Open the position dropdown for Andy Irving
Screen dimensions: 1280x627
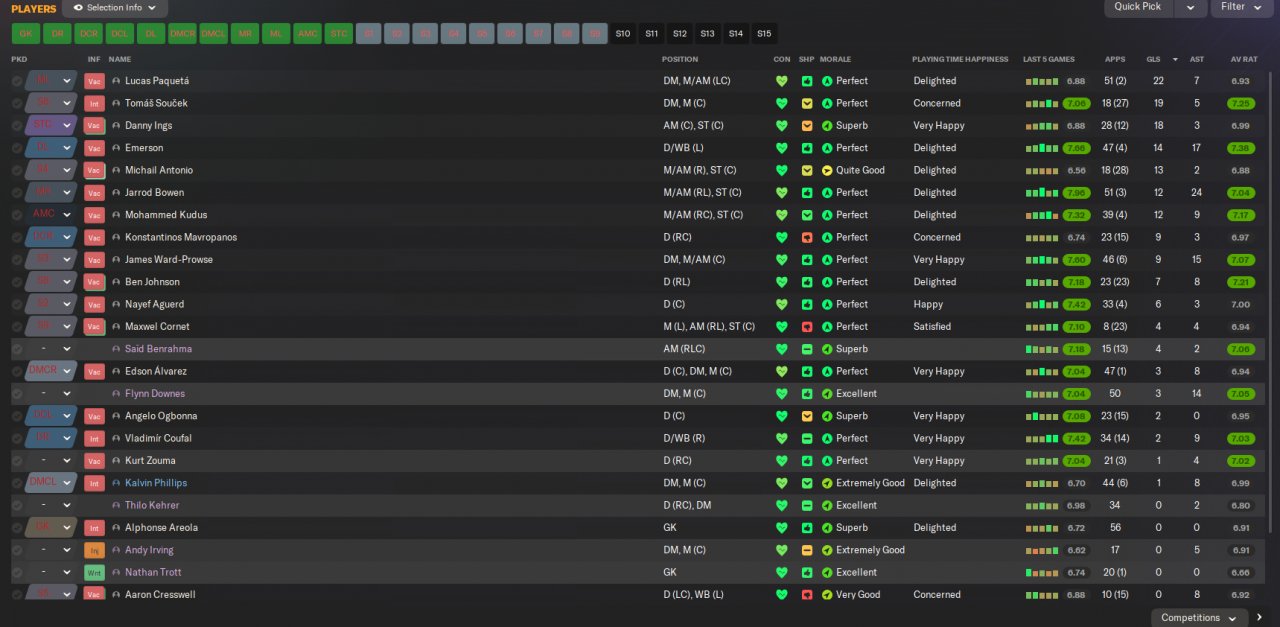[x=67, y=550]
